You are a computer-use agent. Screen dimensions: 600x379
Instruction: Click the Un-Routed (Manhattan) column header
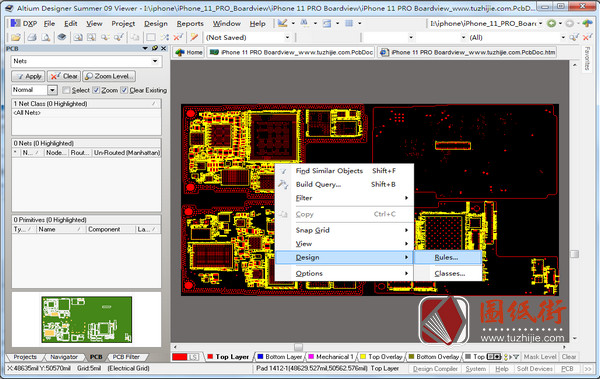[x=127, y=153]
